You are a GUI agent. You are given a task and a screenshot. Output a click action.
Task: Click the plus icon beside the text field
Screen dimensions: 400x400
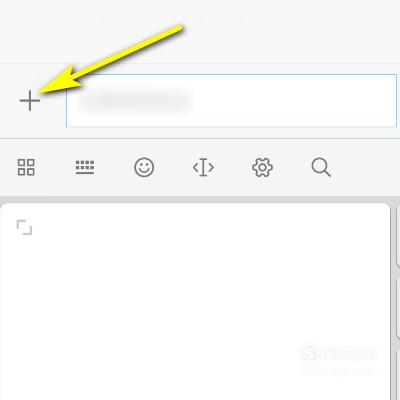[x=30, y=100]
